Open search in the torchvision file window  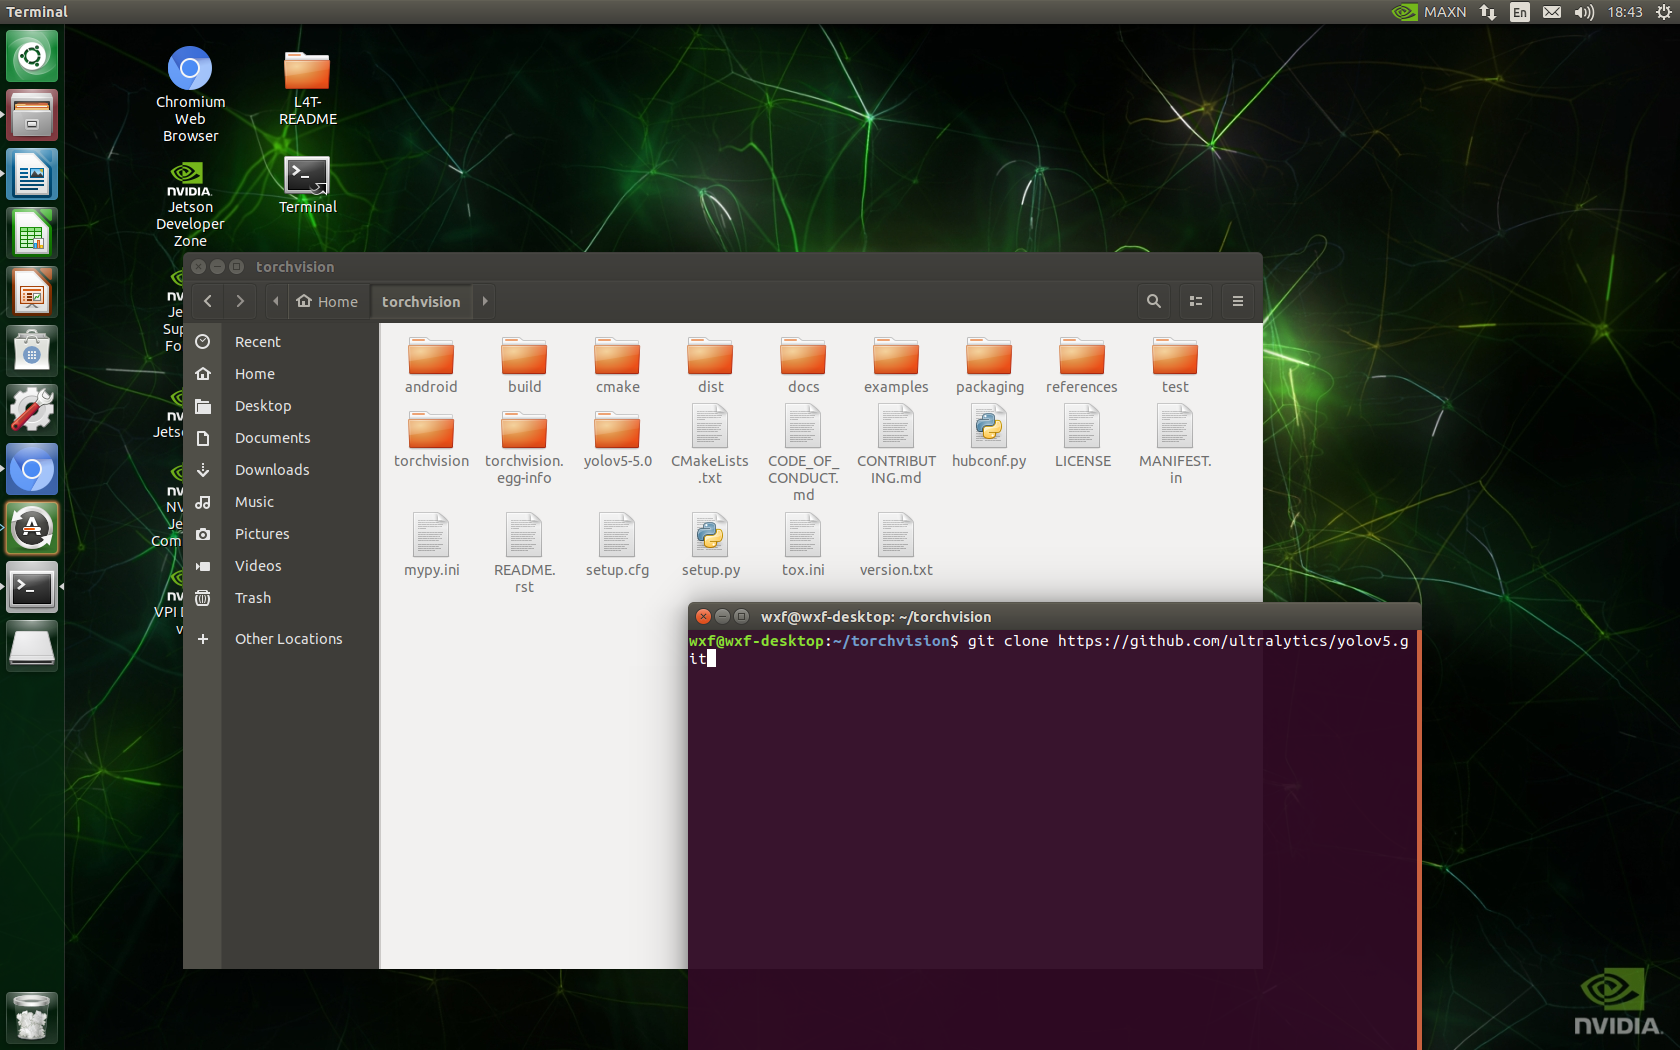point(1153,300)
